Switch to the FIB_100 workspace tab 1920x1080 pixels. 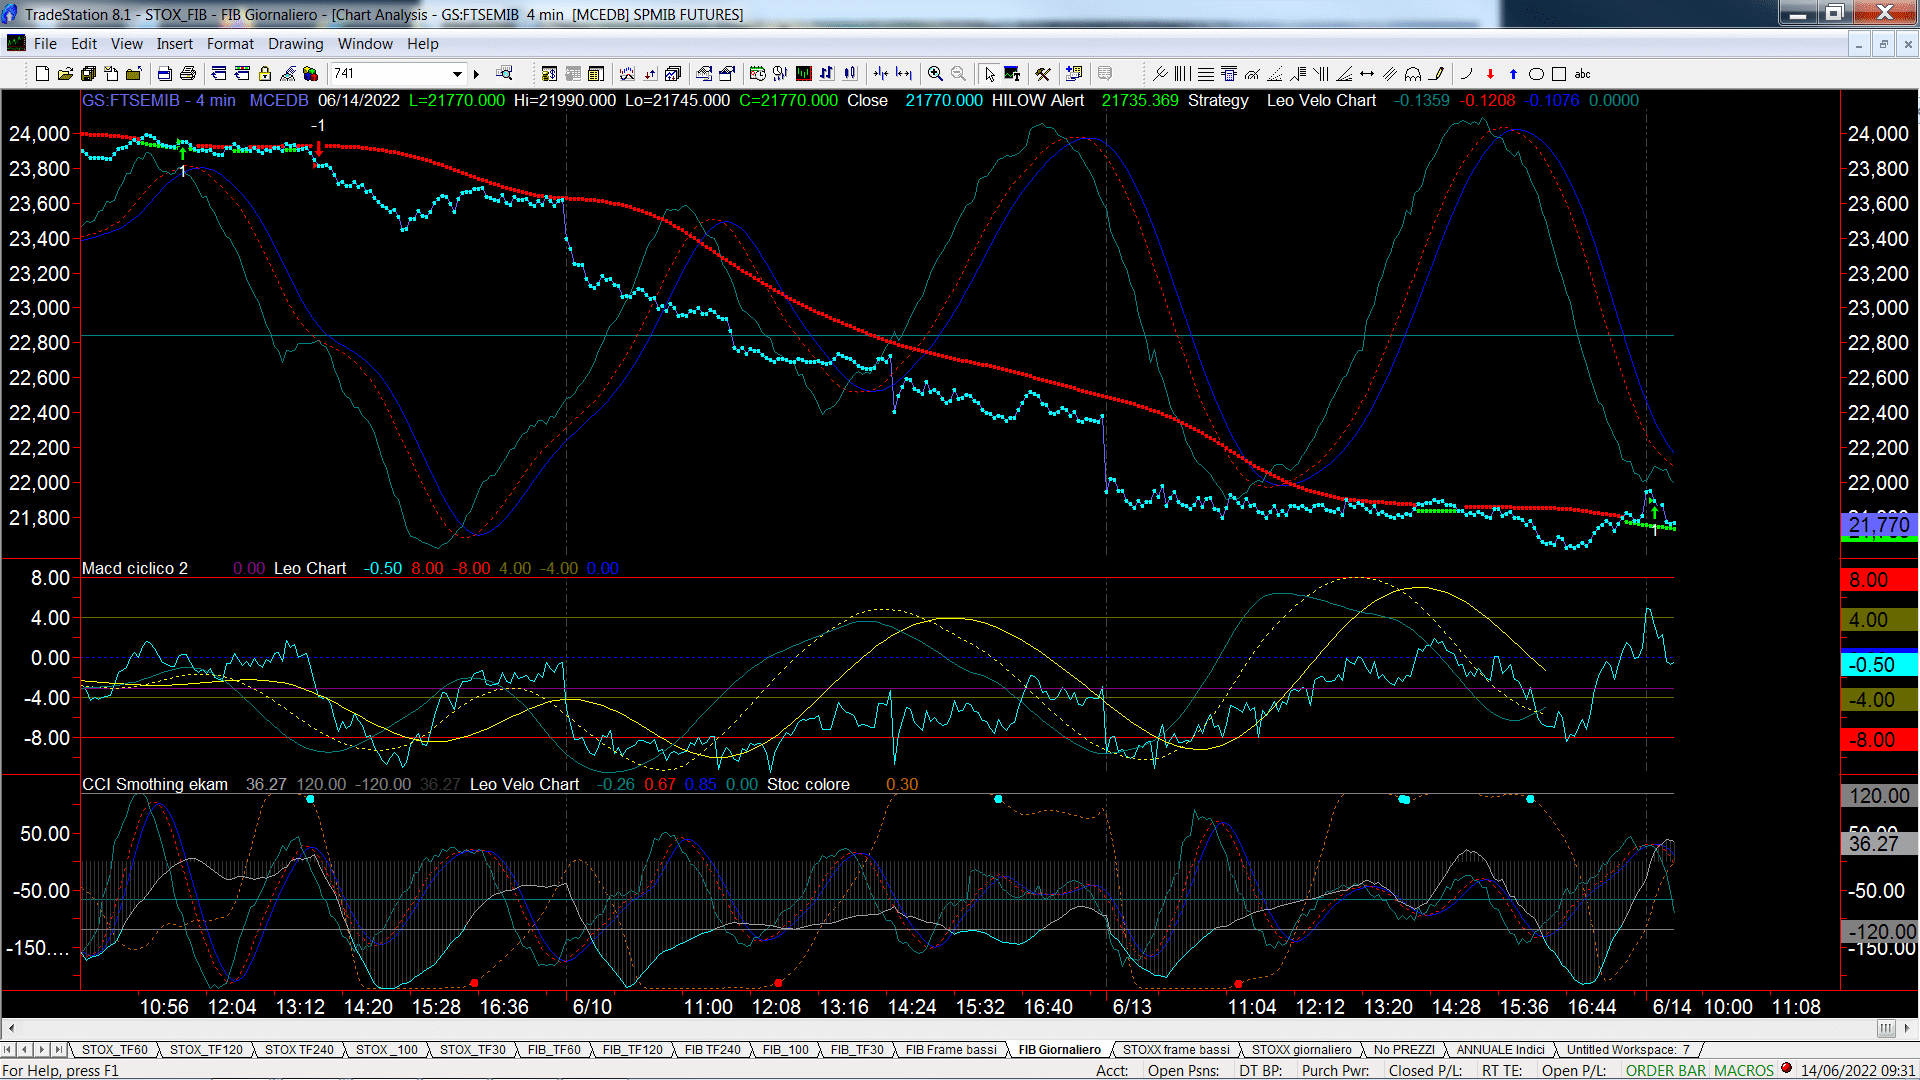pos(786,1049)
